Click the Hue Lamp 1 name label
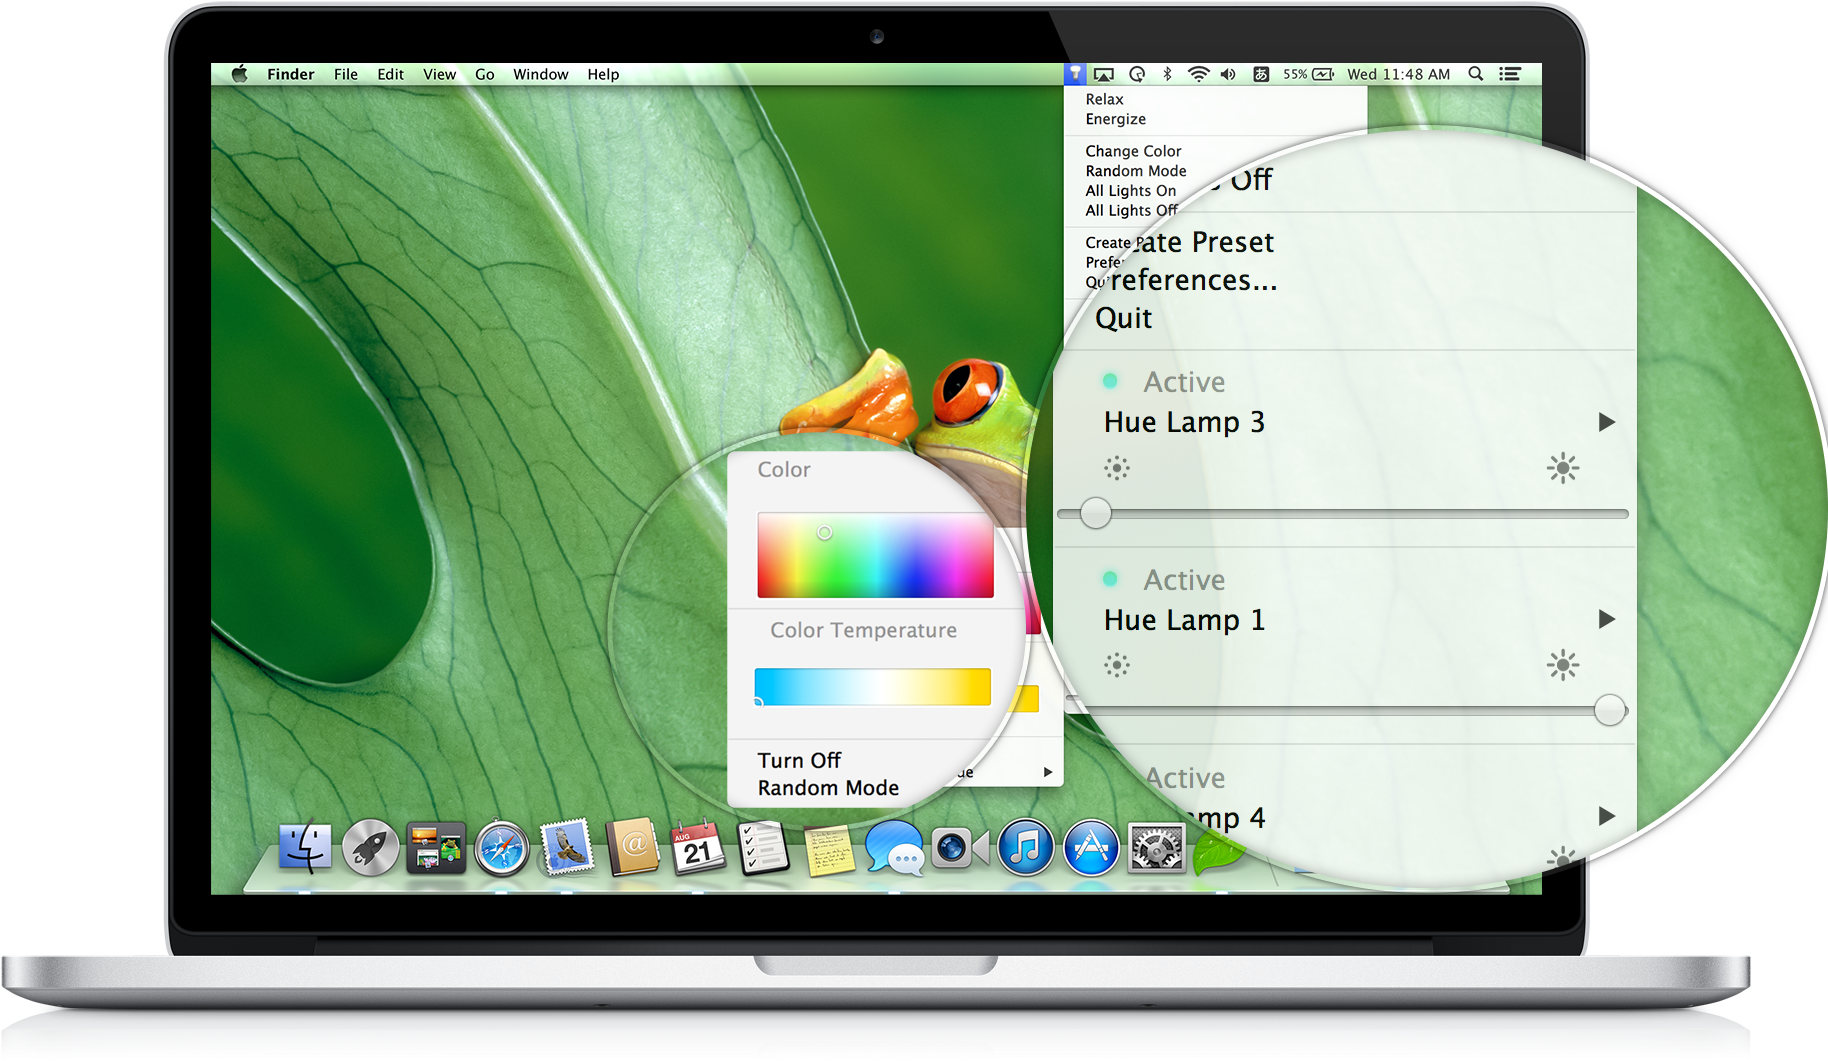Viewport: 1828px width, 1061px height. (x=1184, y=620)
